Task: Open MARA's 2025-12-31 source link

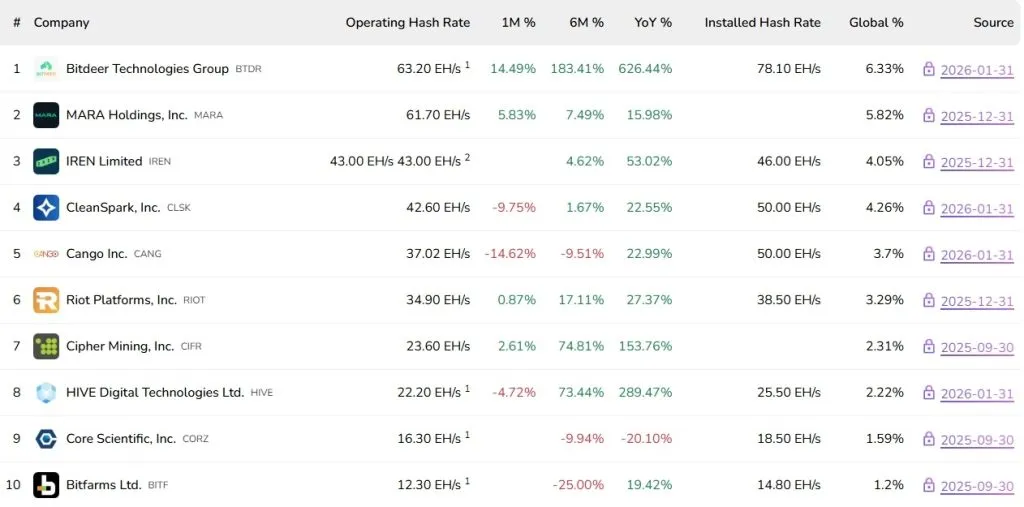Action: (977, 116)
